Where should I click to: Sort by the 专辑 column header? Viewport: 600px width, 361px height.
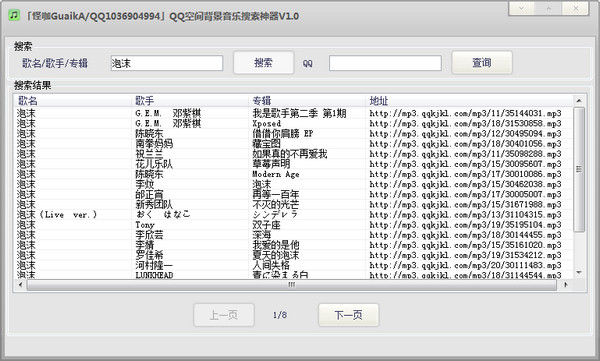(307, 101)
